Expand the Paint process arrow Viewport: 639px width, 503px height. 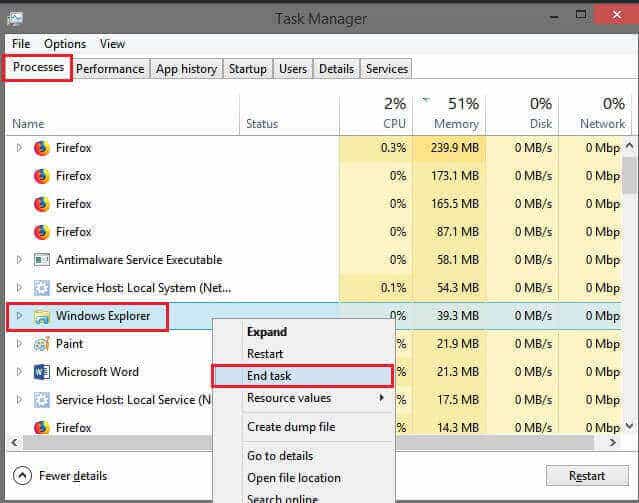click(x=19, y=344)
